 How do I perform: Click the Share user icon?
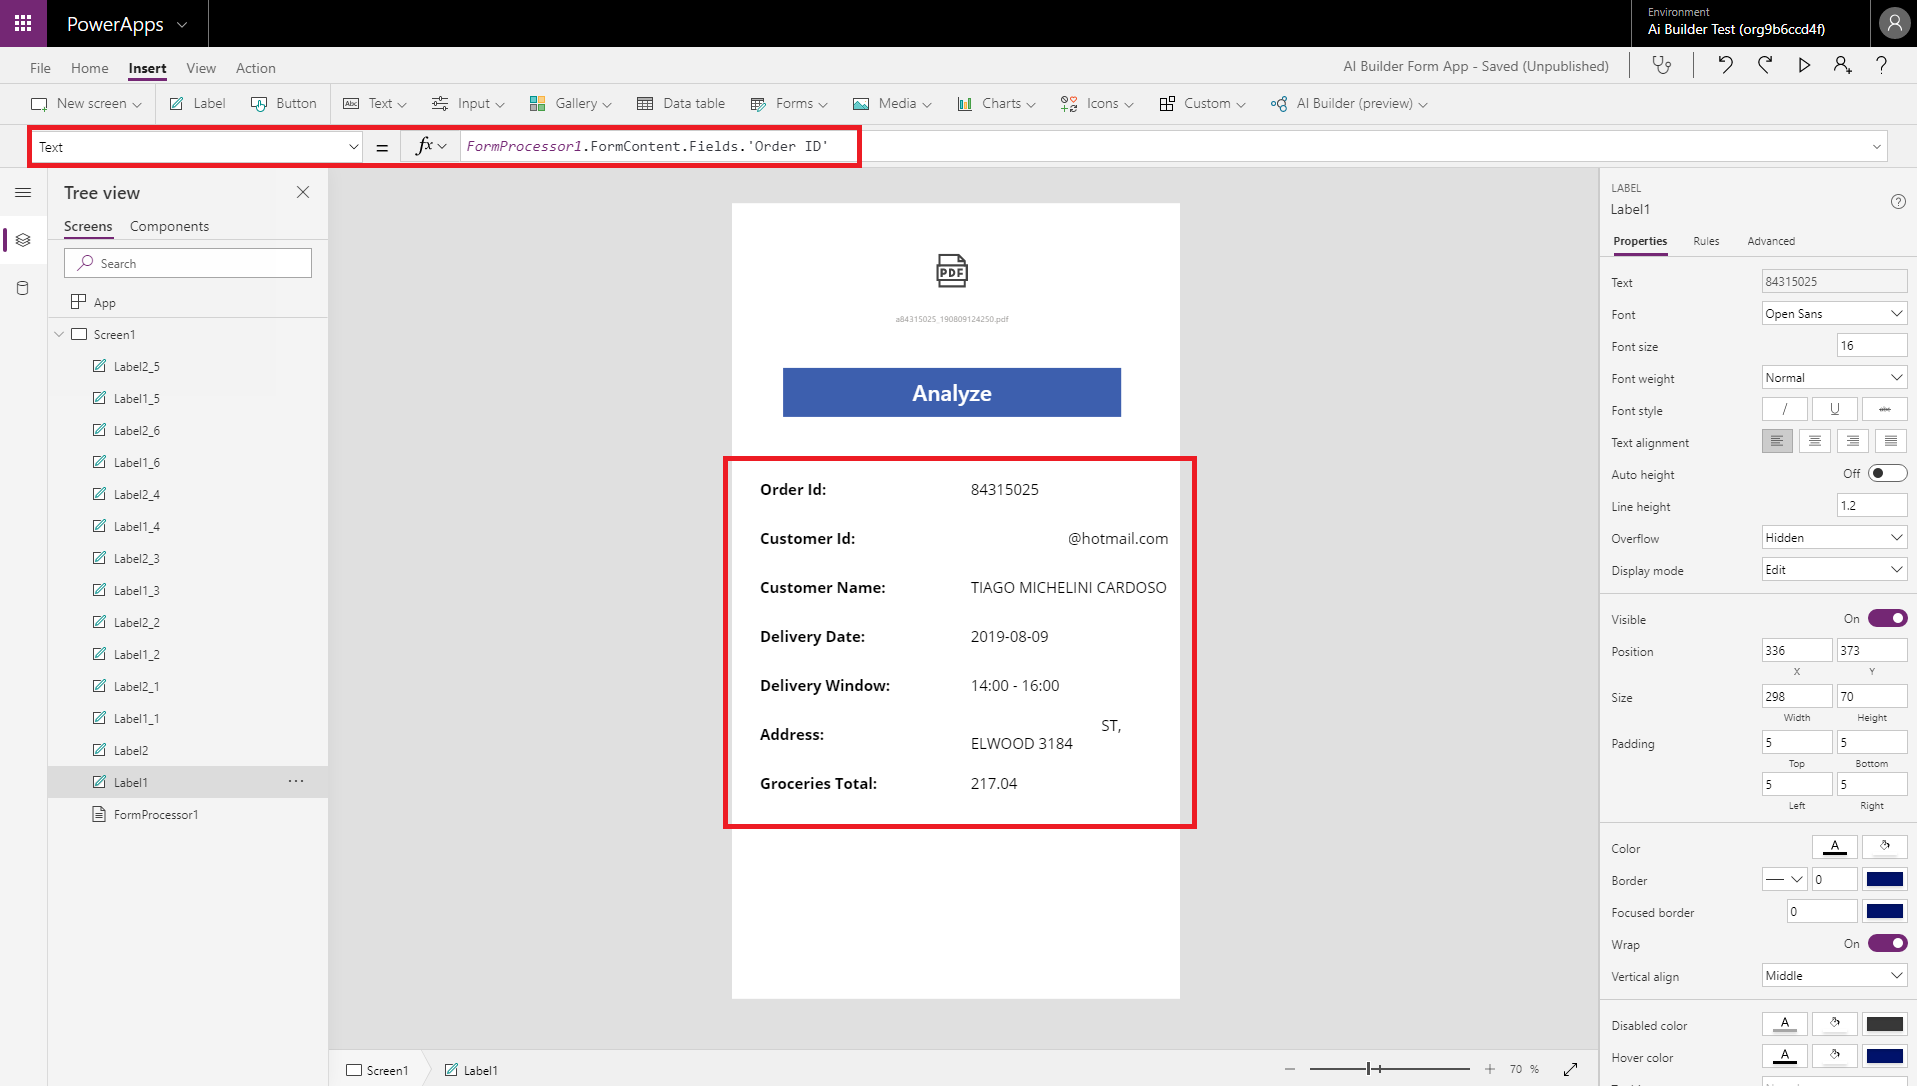pos(1842,66)
